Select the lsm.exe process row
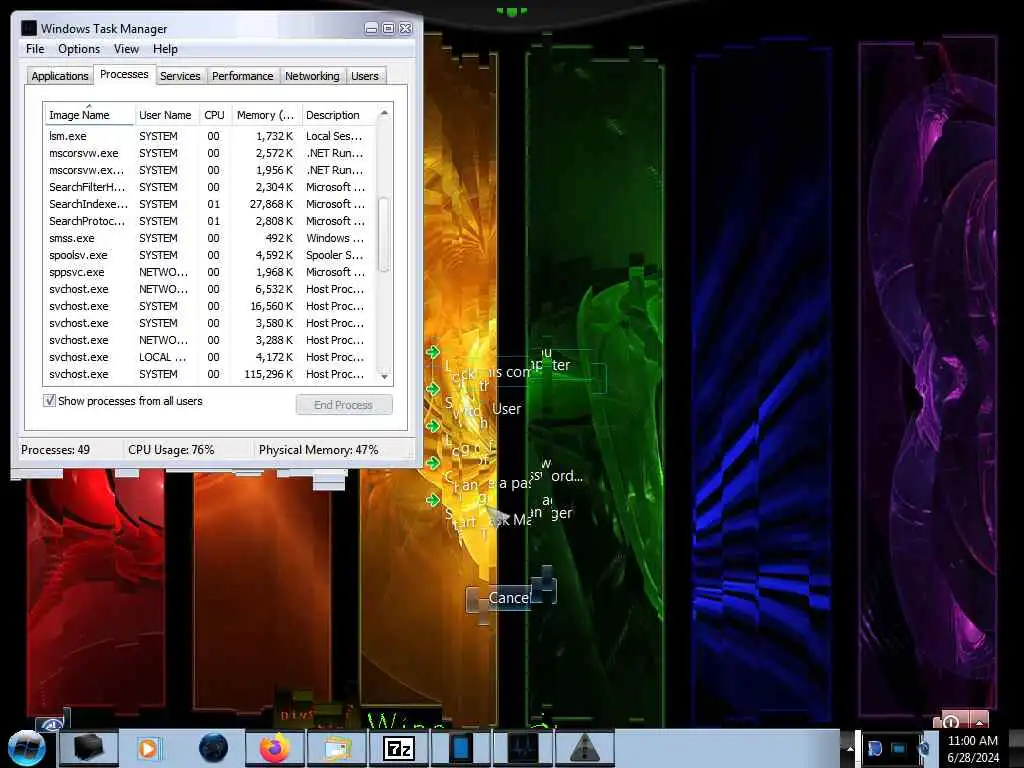The height and width of the screenshot is (768, 1024). pyautogui.click(x=210, y=136)
